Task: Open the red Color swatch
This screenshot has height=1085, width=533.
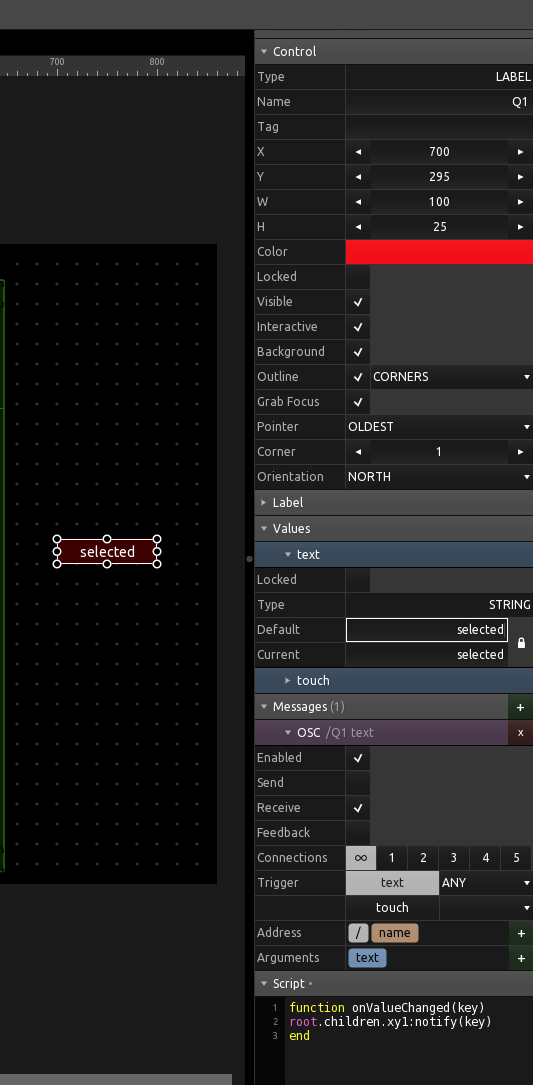Action: click(x=440, y=251)
